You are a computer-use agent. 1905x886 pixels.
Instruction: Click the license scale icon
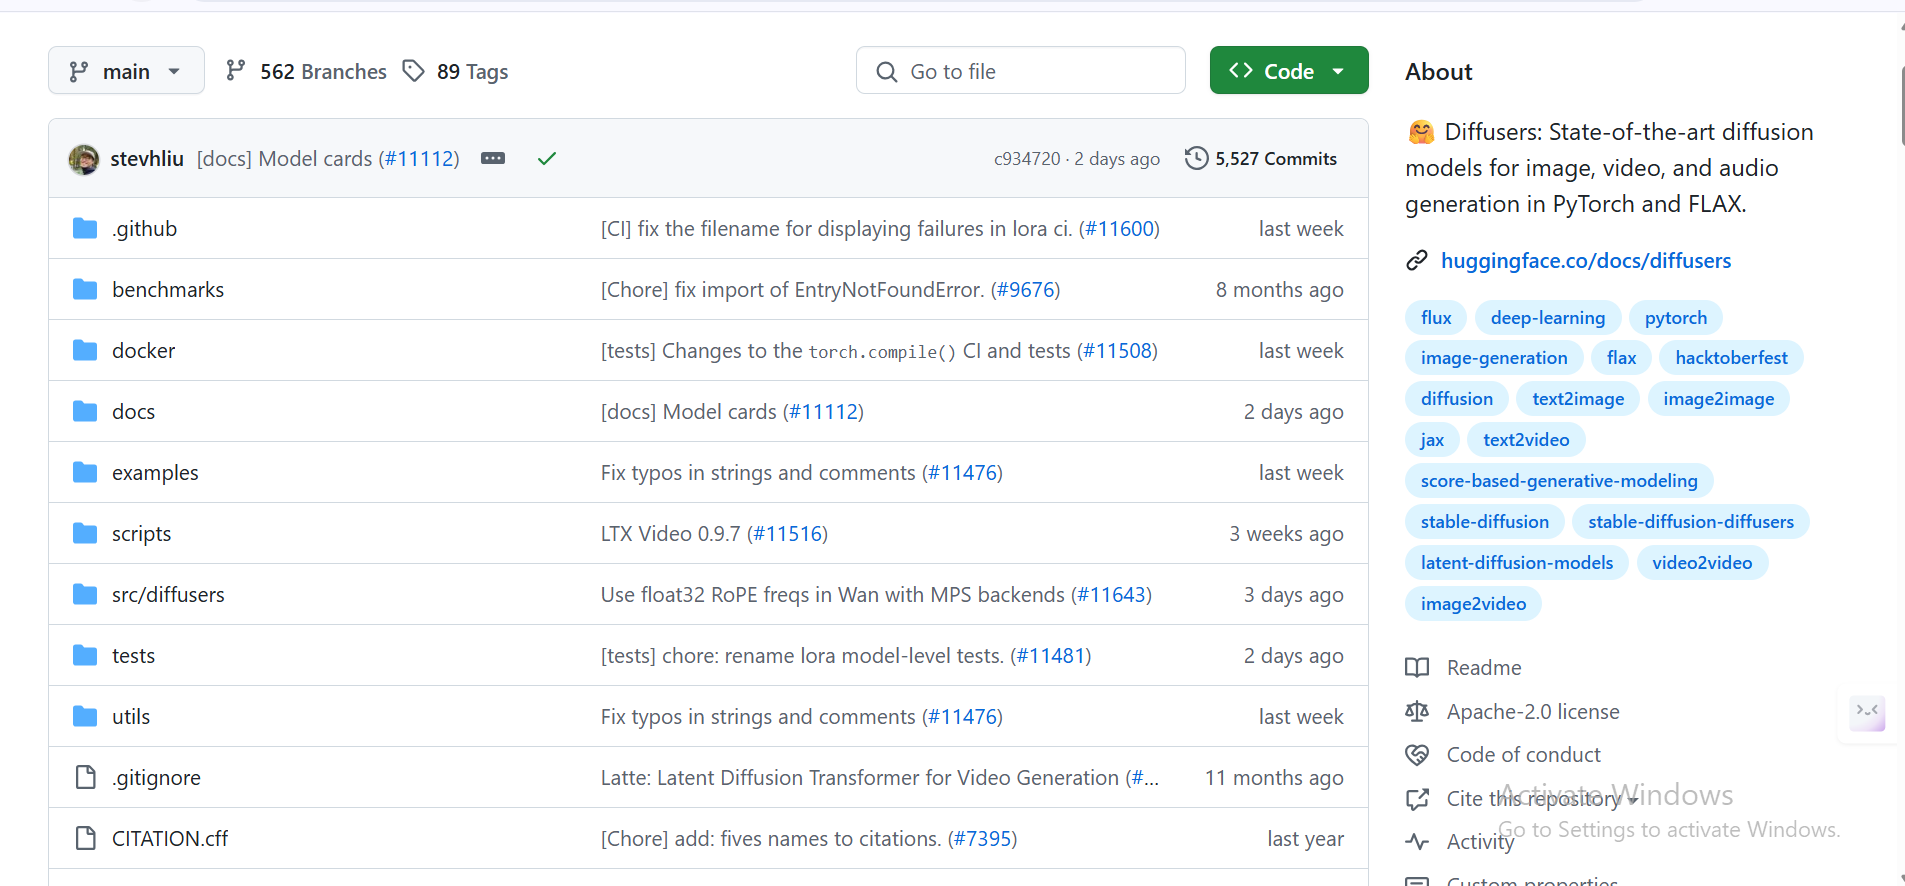tap(1417, 712)
